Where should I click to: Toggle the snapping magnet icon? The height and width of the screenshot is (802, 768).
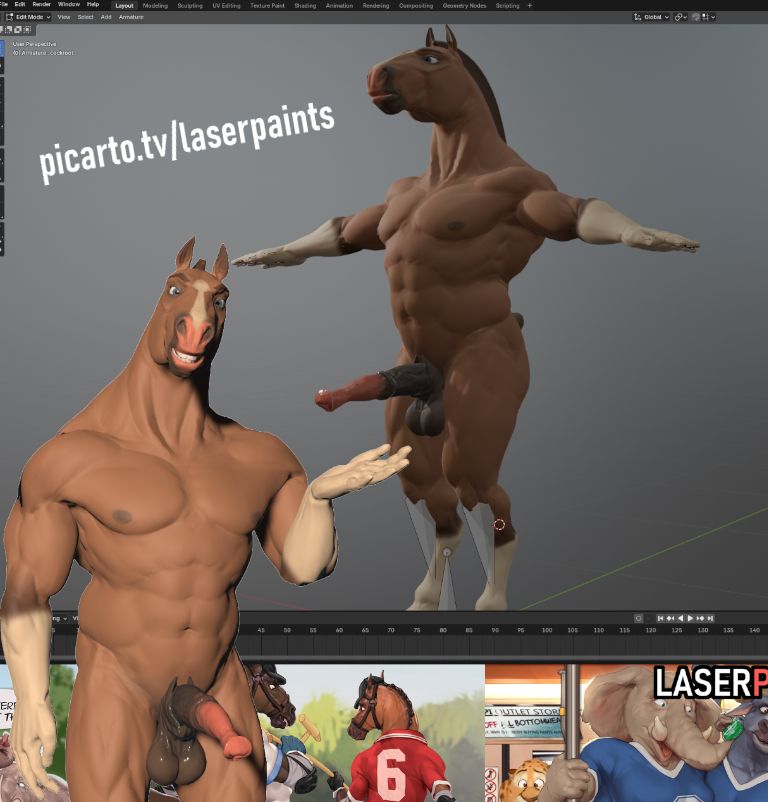(x=696, y=17)
